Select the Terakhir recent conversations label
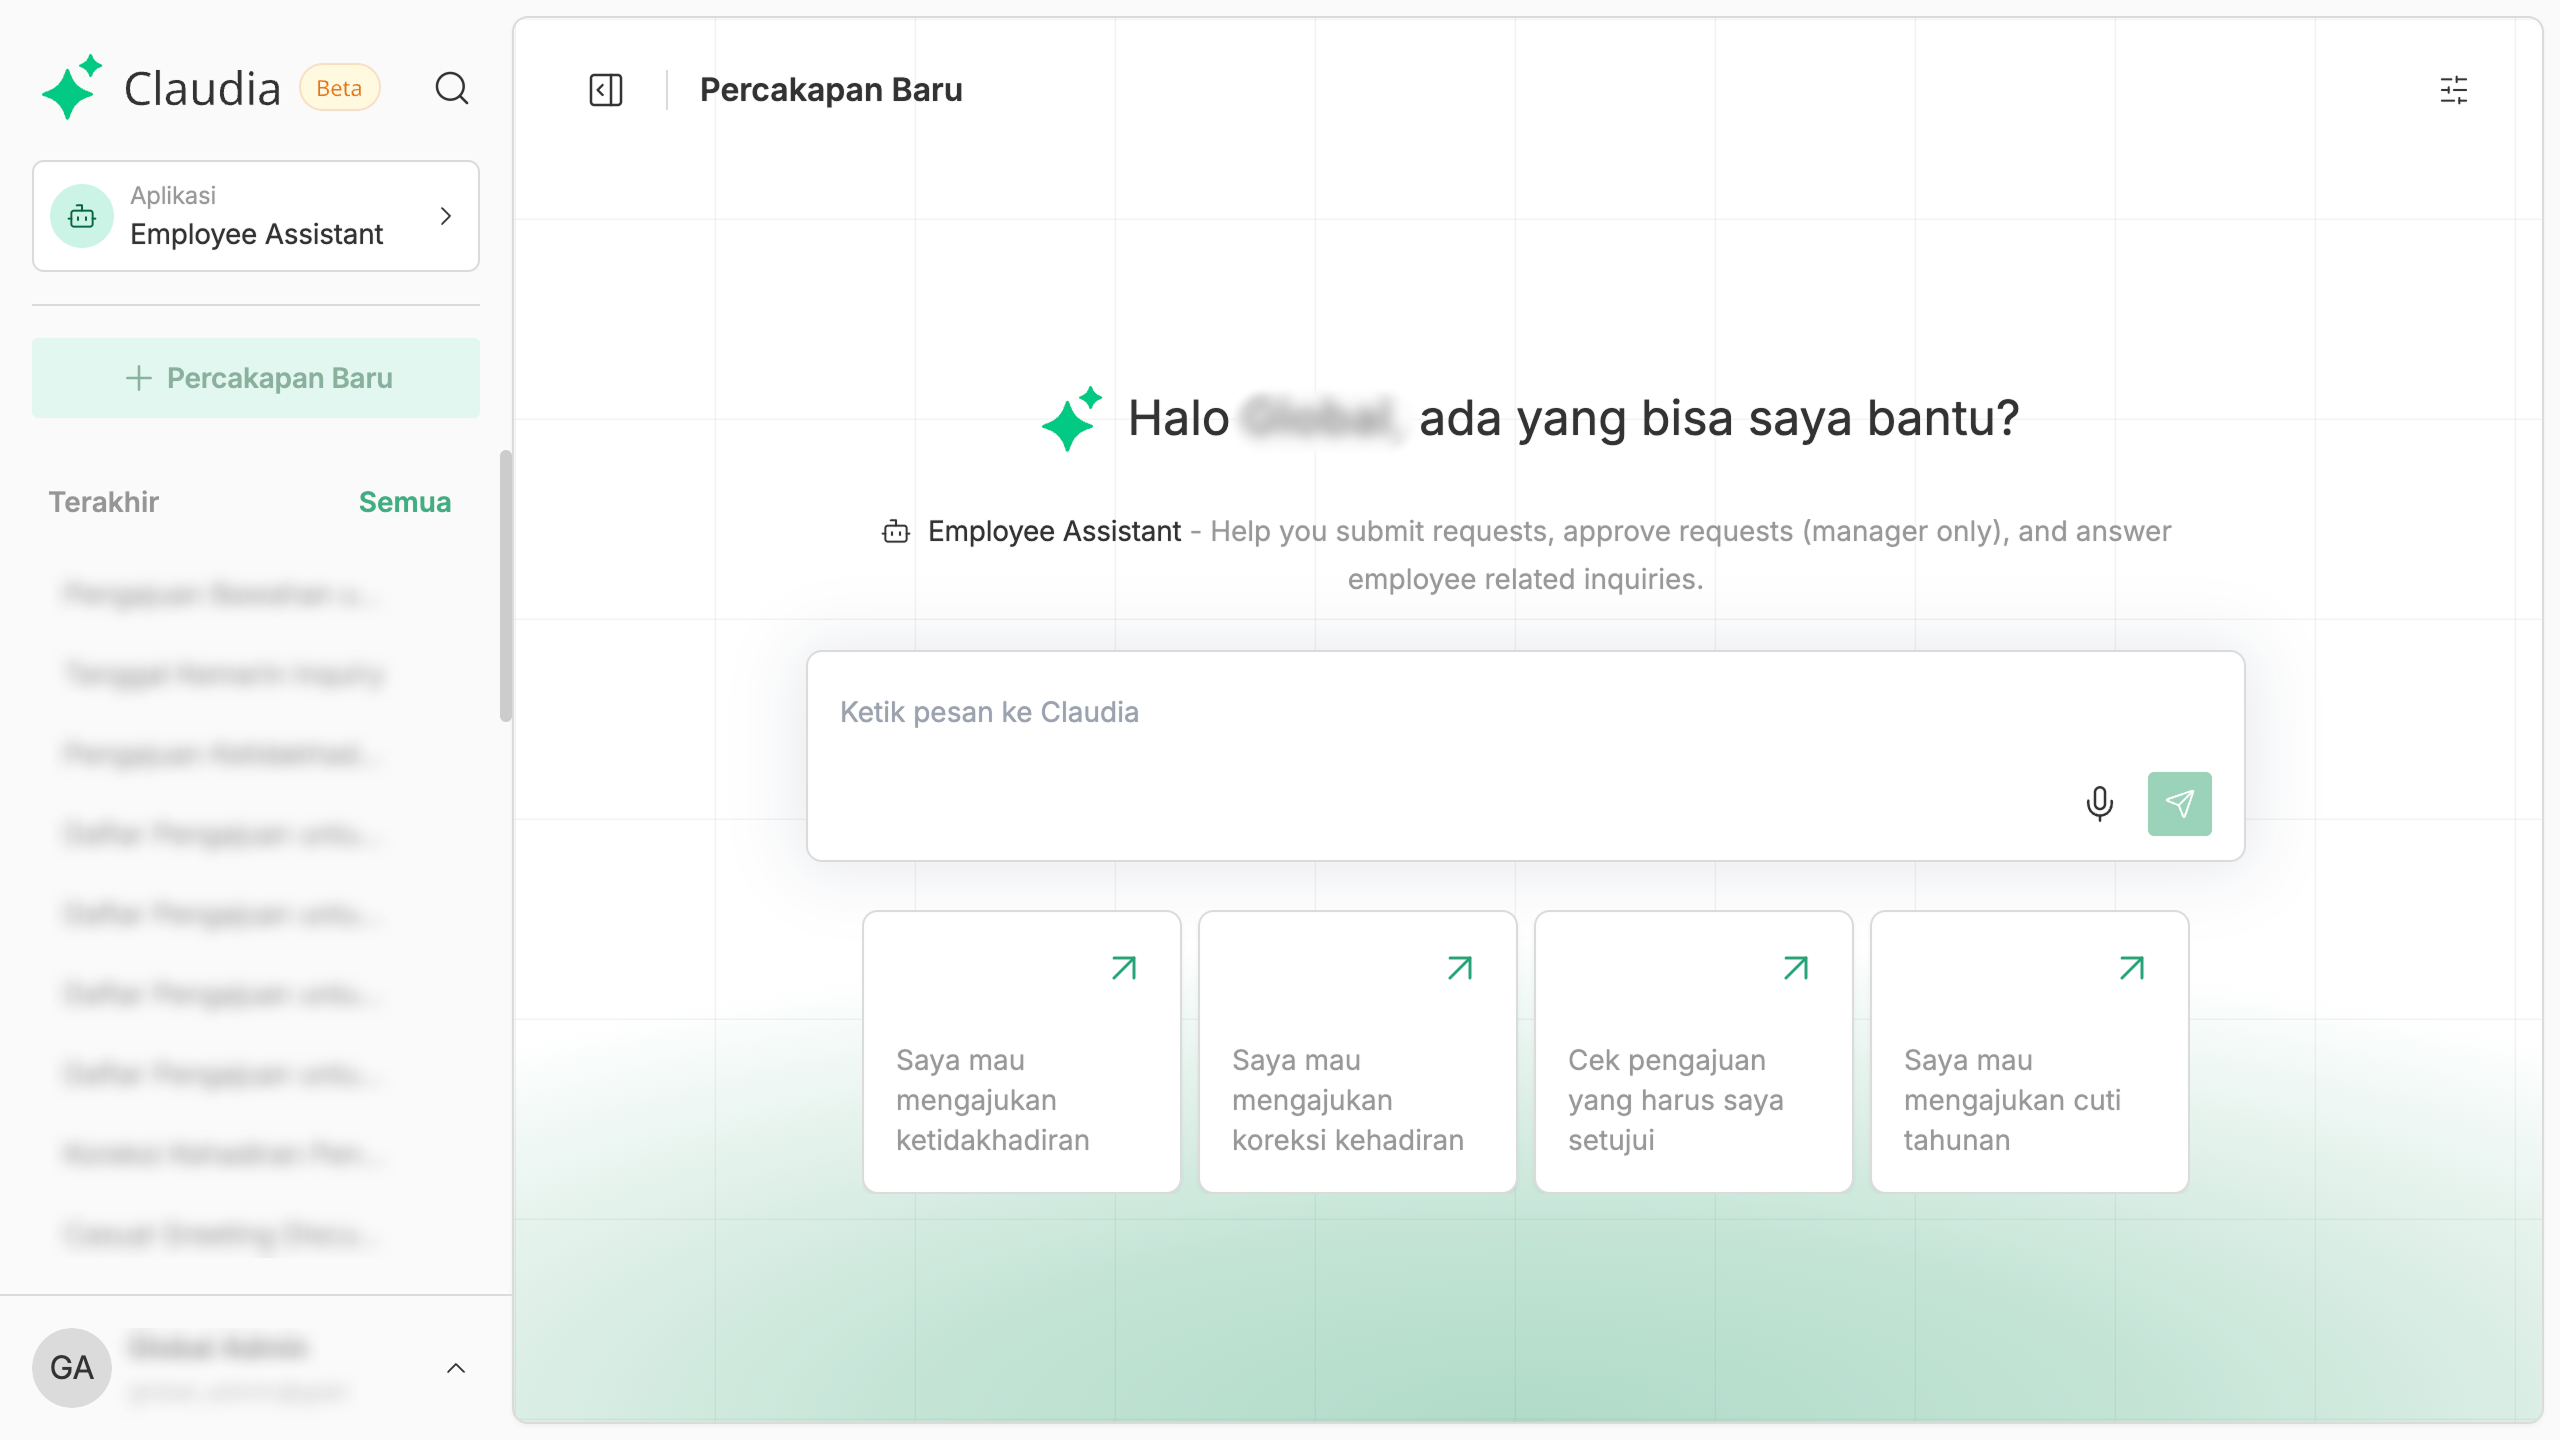Viewport: 2560px width, 1440px height. click(x=104, y=502)
